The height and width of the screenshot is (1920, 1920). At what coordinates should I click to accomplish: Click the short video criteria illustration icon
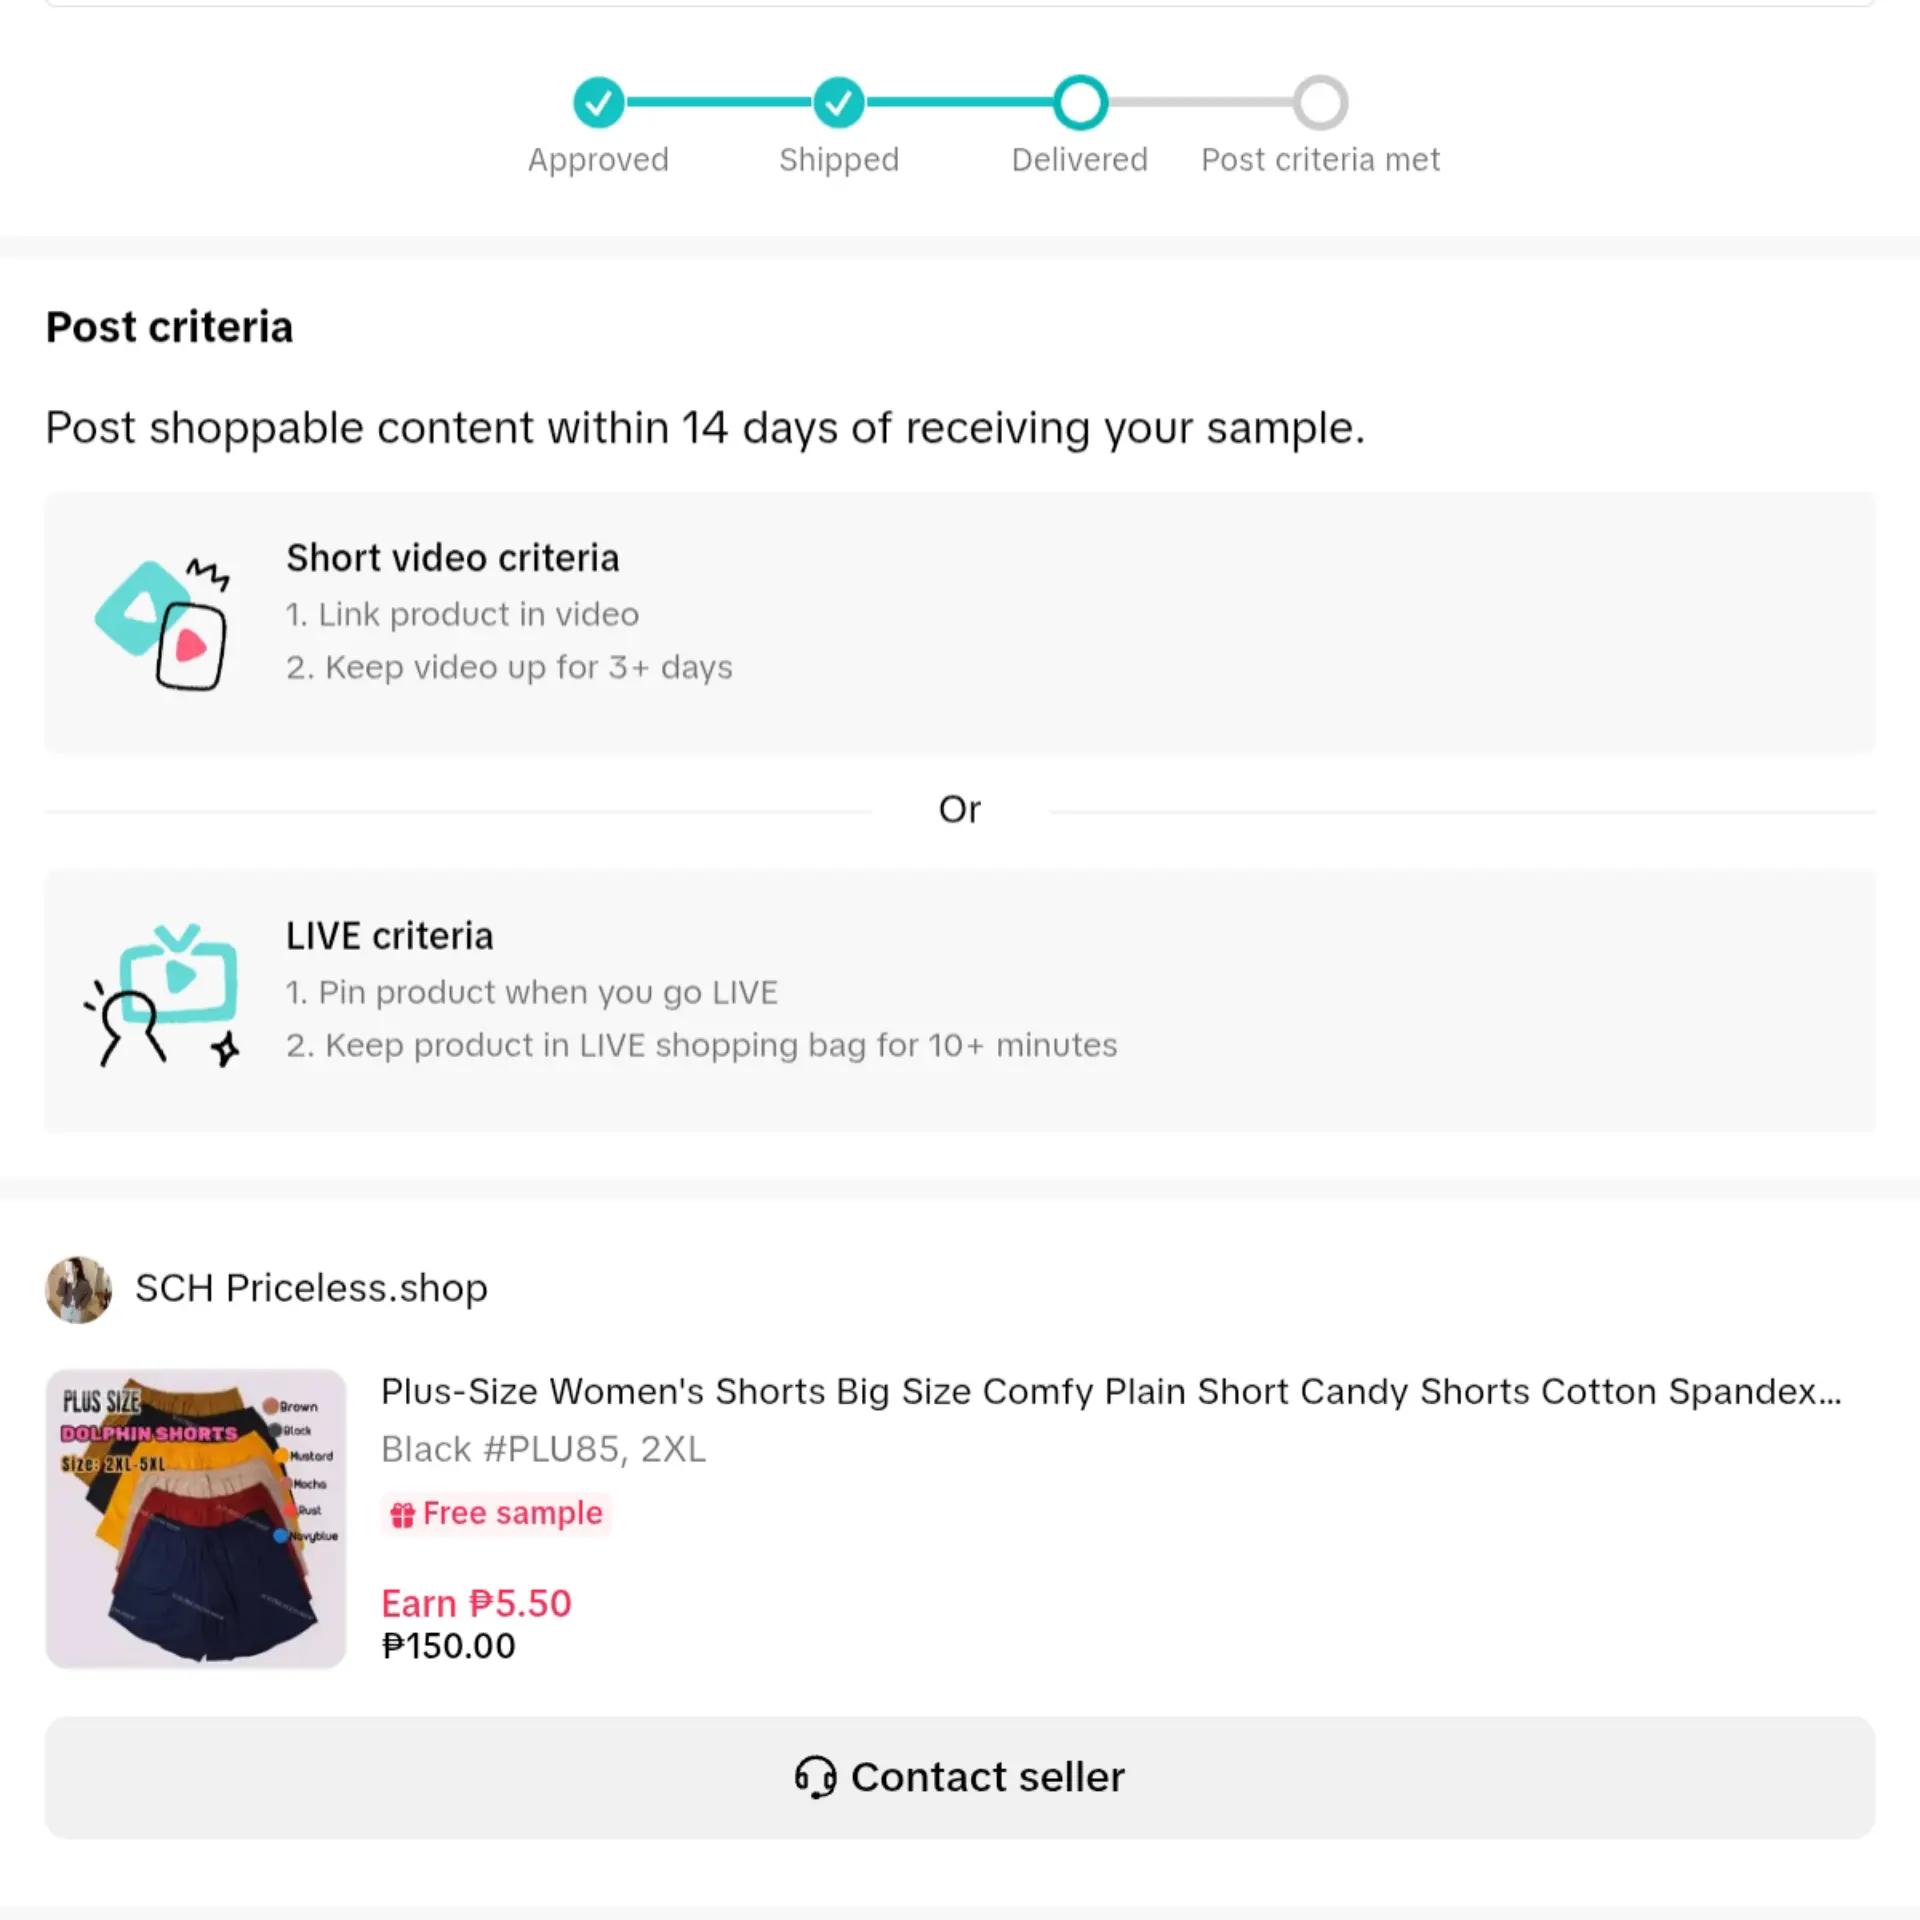coord(163,624)
